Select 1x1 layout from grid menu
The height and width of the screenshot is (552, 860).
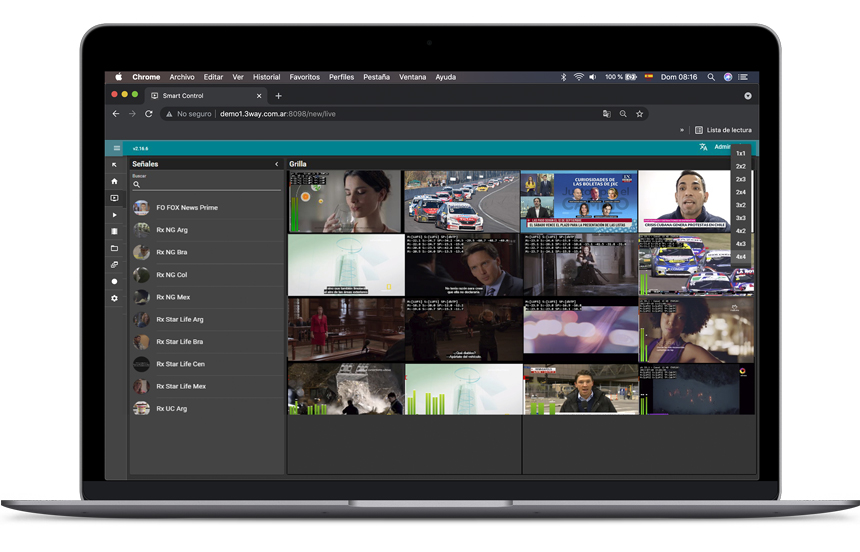click(741, 153)
